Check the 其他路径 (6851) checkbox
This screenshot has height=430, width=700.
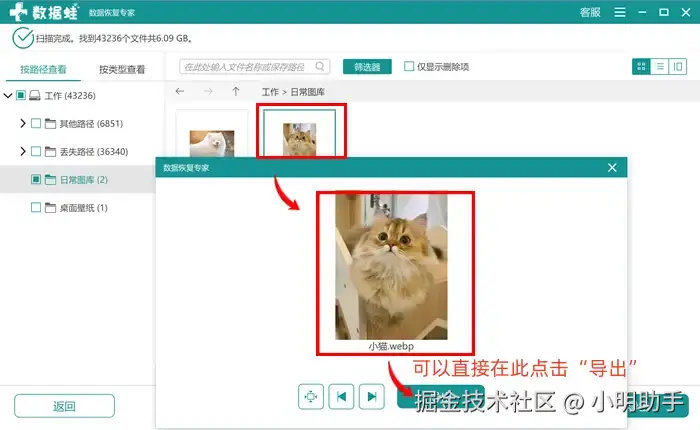pos(36,123)
